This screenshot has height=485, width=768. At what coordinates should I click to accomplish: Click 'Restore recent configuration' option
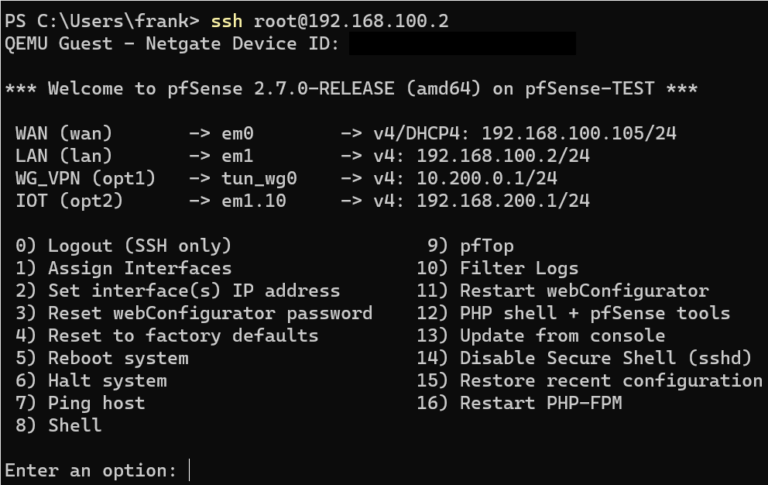coord(610,381)
